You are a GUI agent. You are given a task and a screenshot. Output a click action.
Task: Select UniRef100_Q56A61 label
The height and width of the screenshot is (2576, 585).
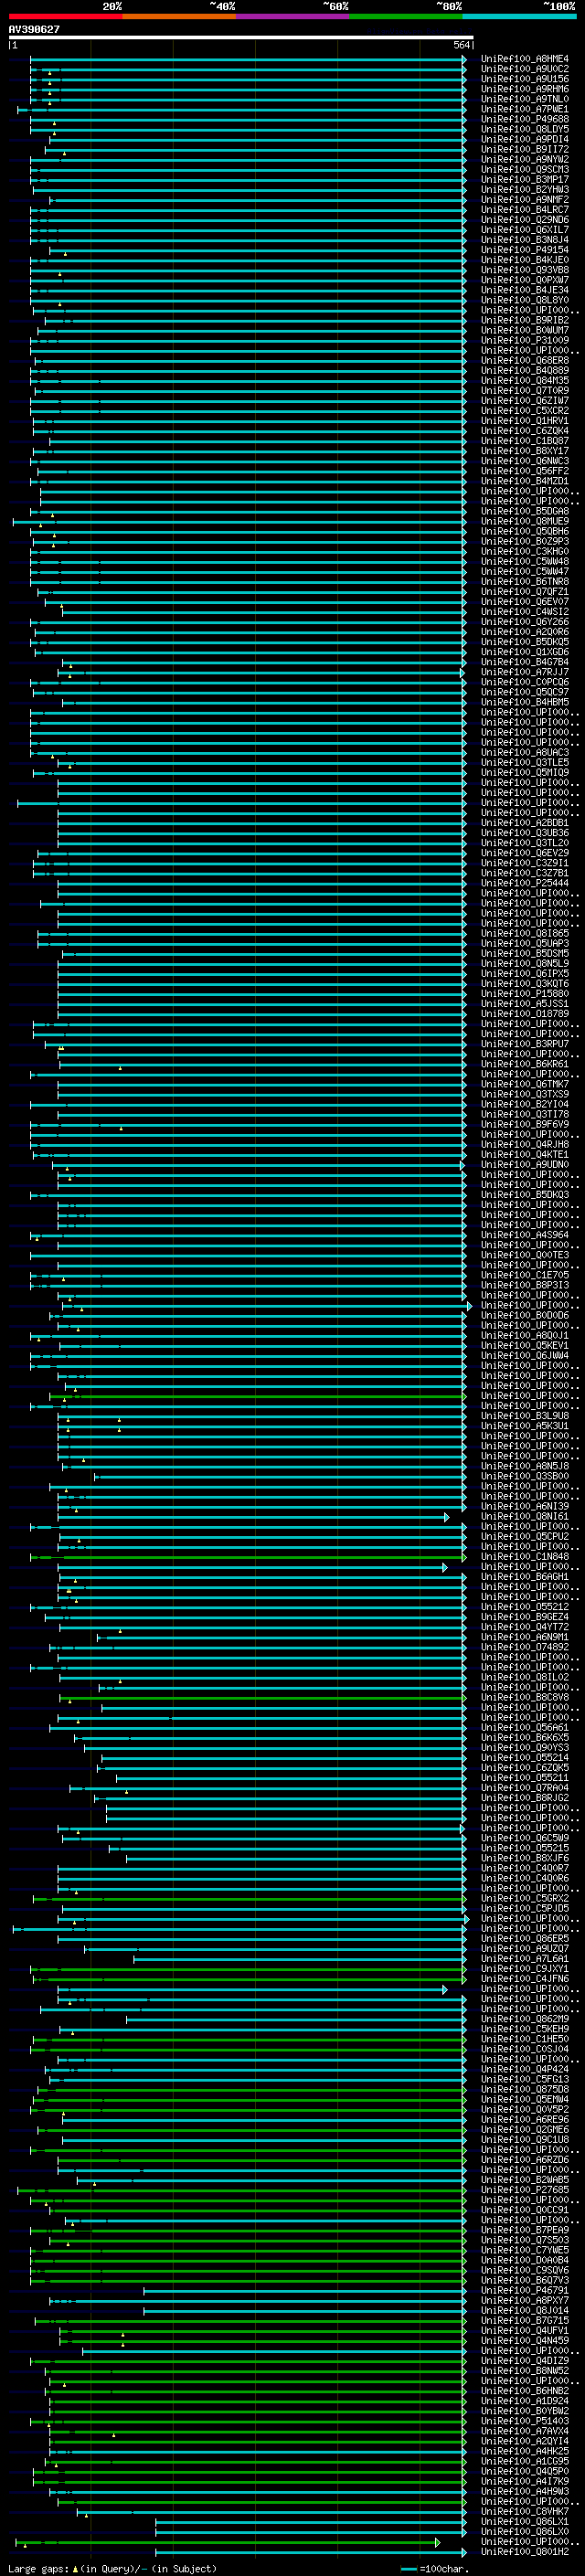525,1727
